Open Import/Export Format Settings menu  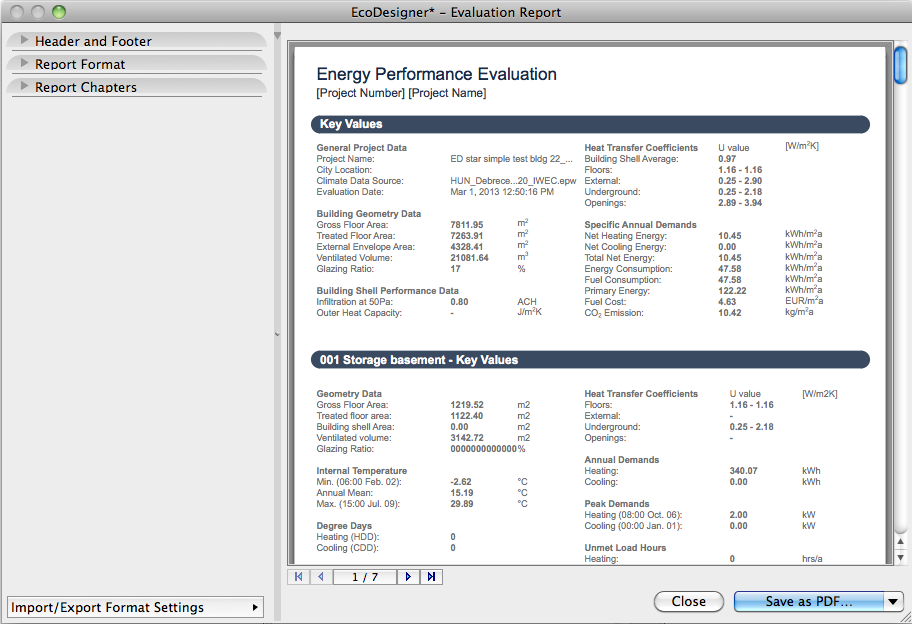coord(135,607)
